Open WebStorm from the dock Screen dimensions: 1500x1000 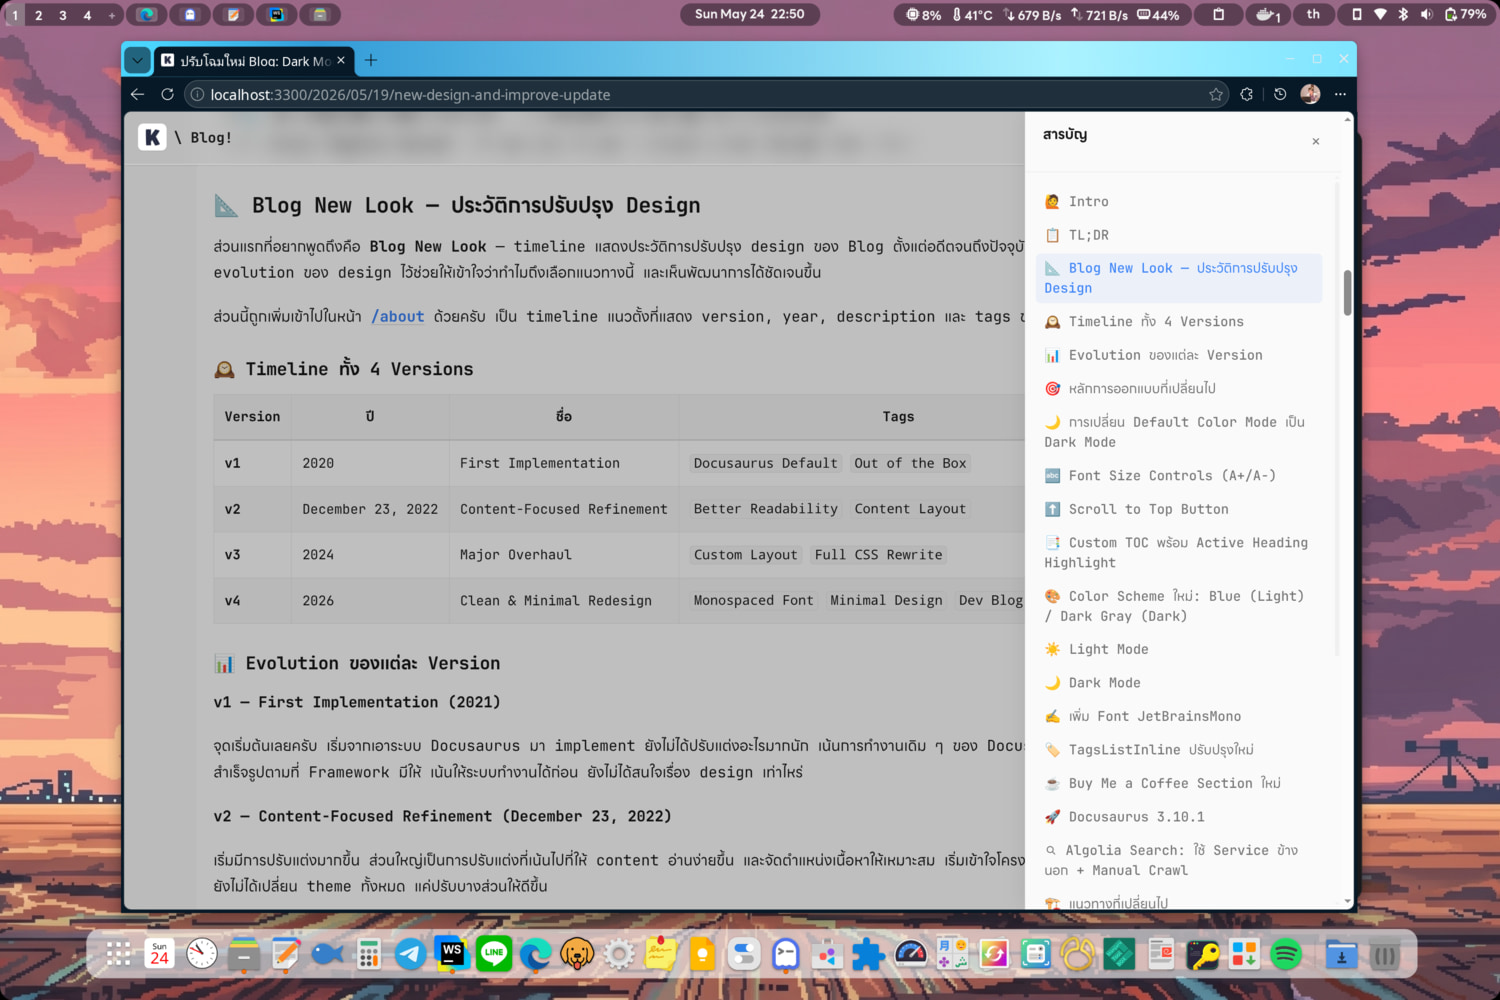tap(452, 954)
